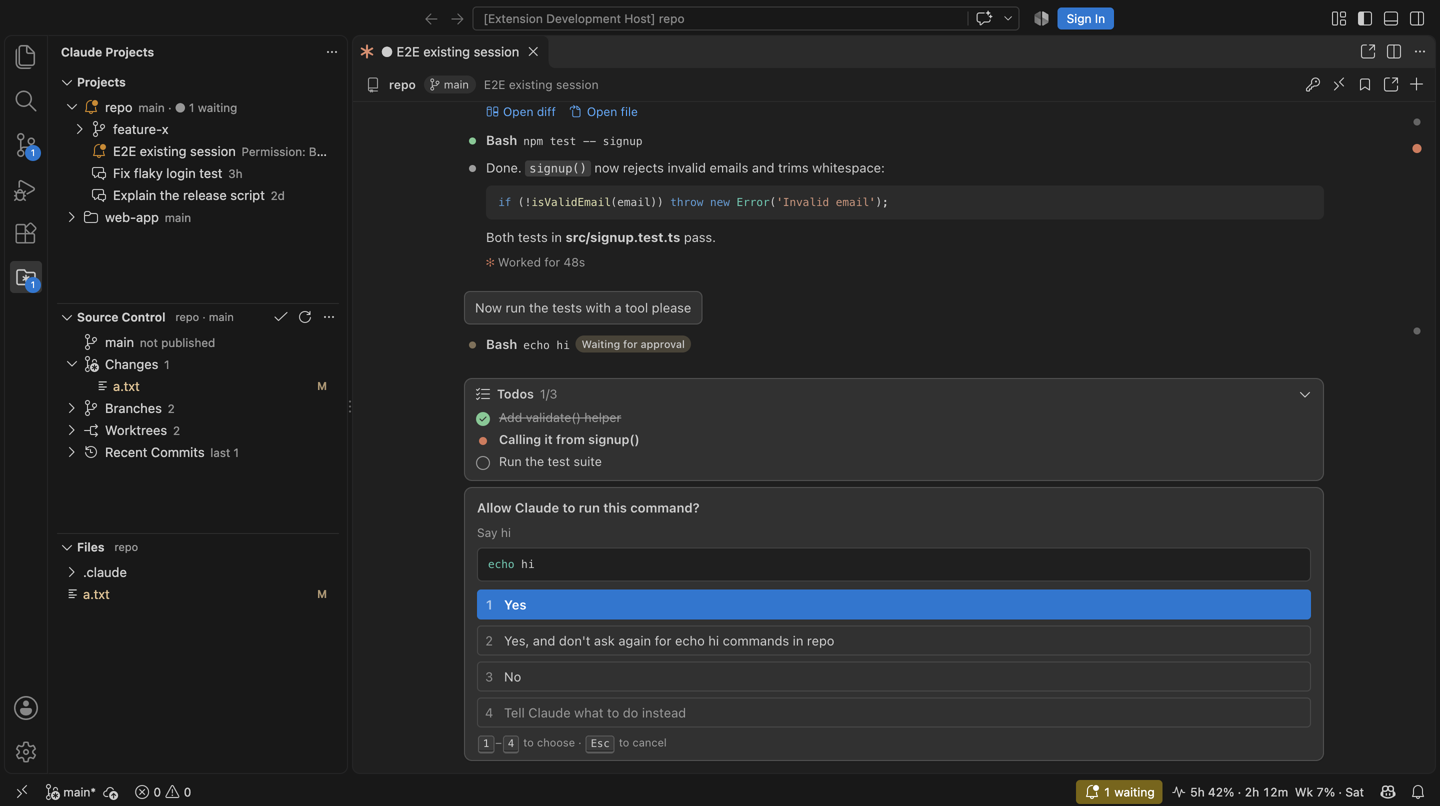
Task: Expand the web-app project
Action: pyautogui.click(x=72, y=217)
